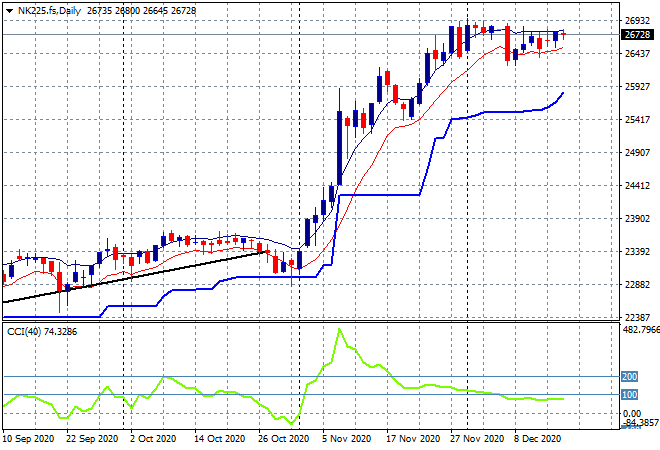Click the 23902 price axis label

tap(637, 218)
